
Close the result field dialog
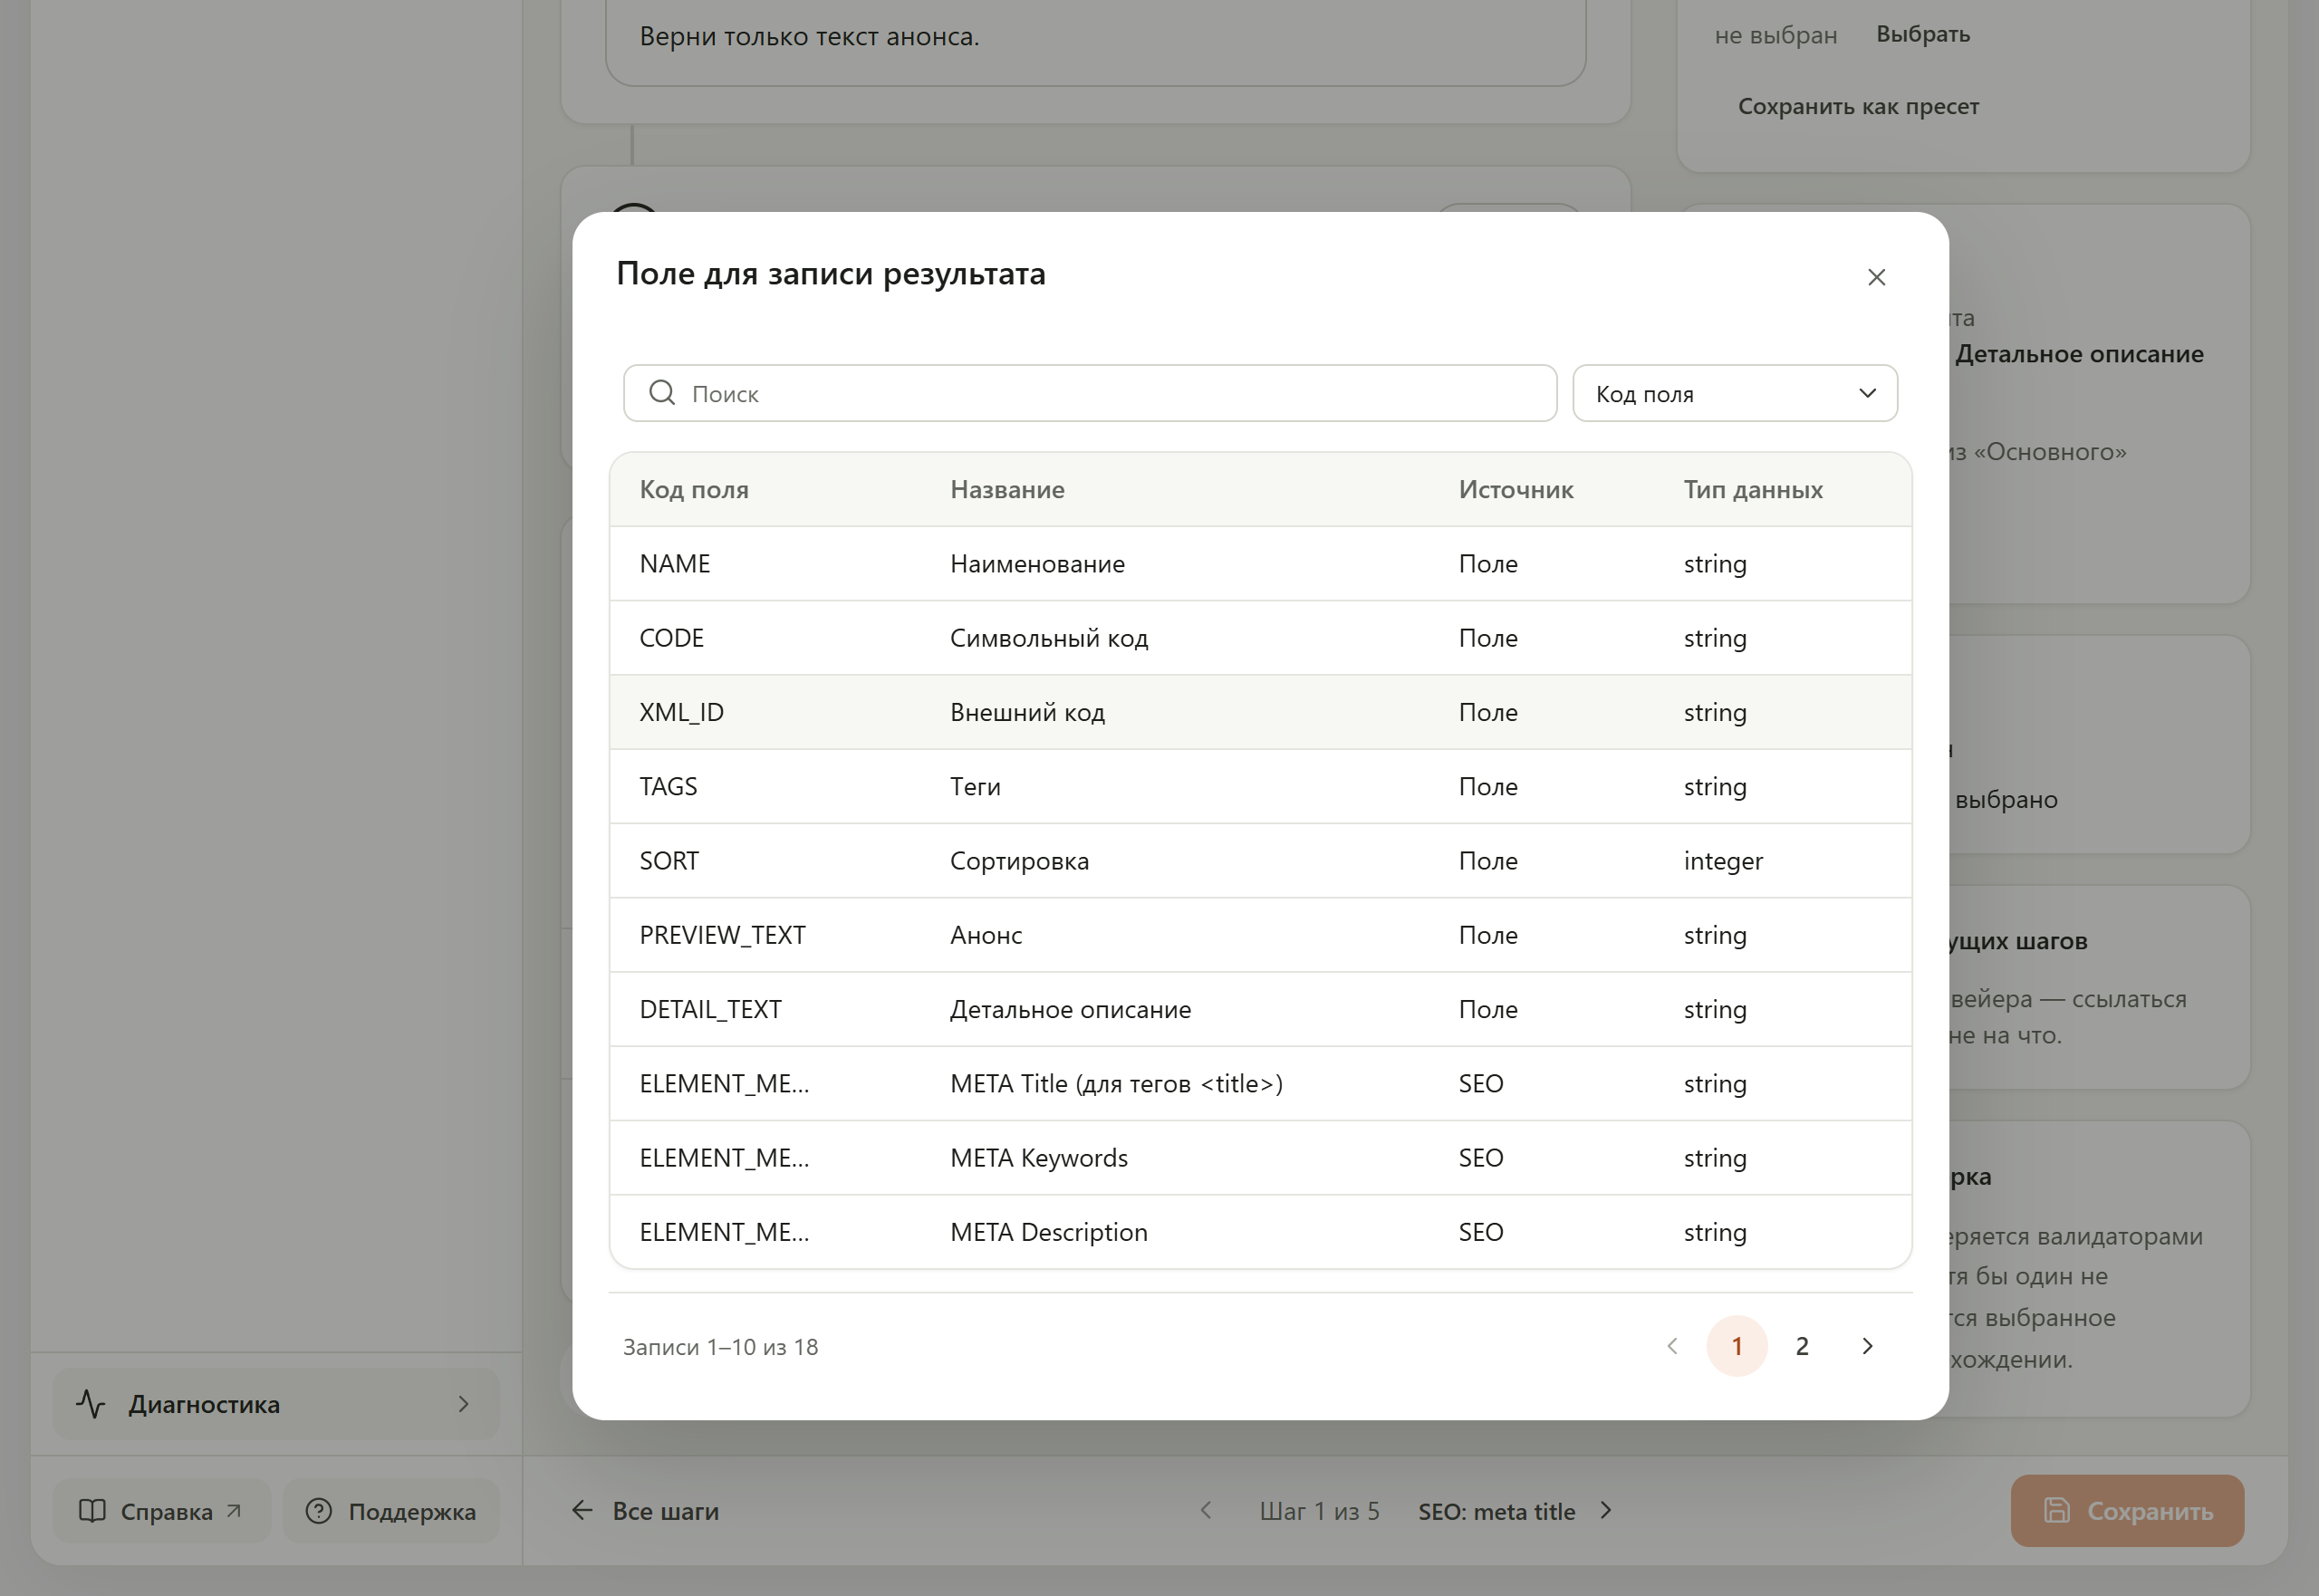(1876, 277)
